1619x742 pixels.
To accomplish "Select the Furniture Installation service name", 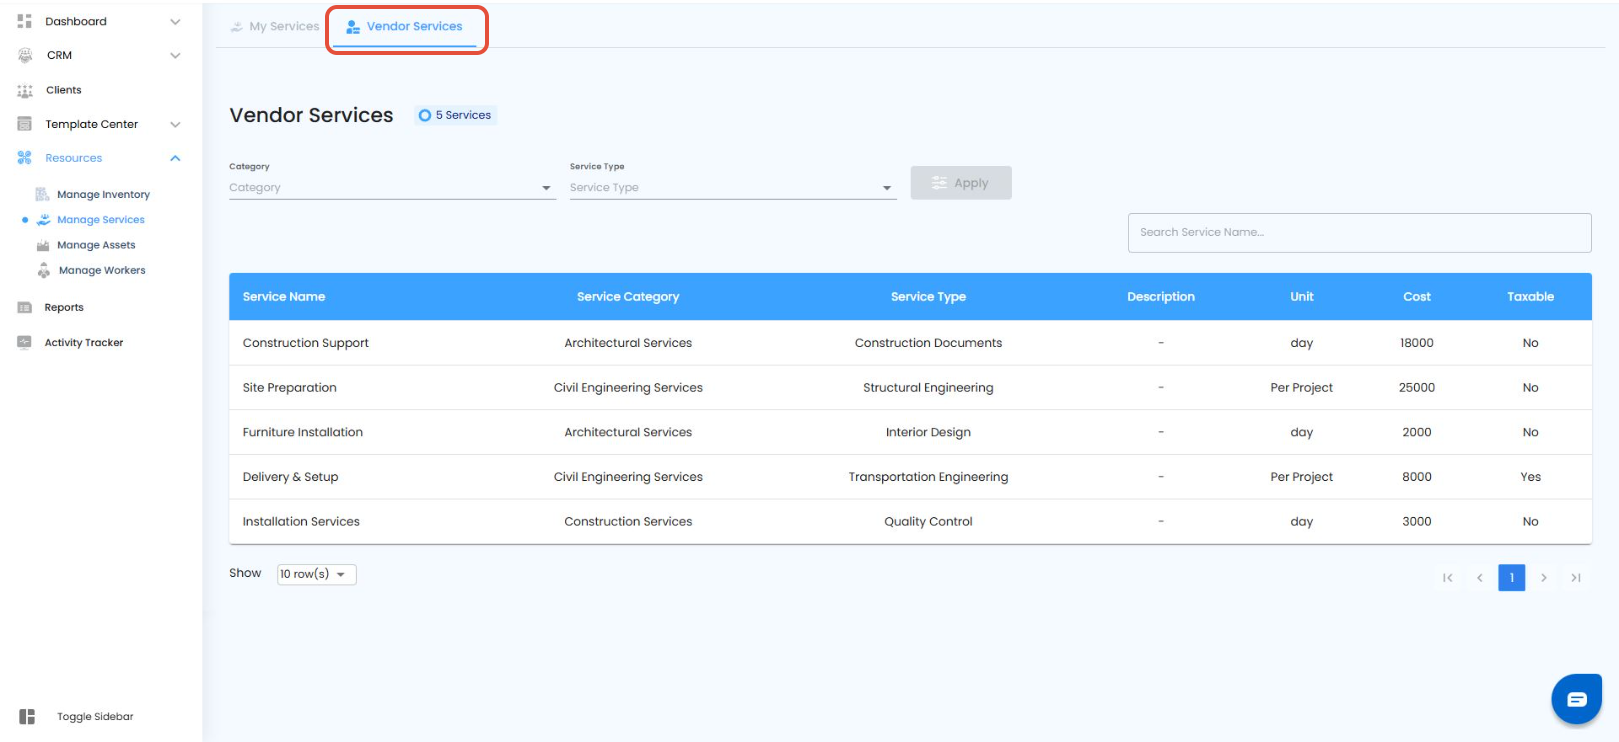I will point(303,432).
